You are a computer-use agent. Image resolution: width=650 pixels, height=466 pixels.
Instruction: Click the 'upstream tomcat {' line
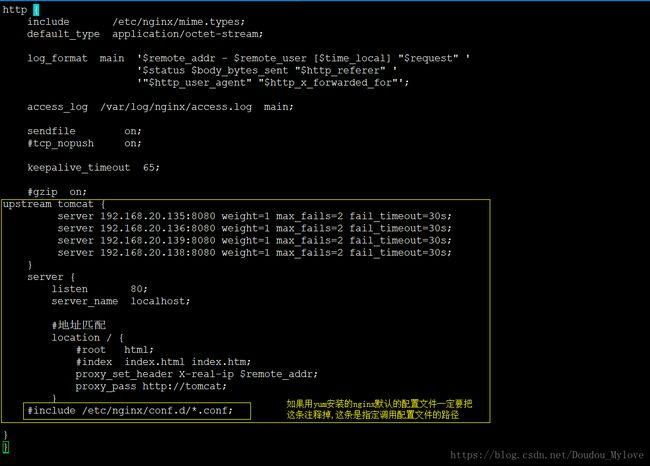(x=54, y=204)
